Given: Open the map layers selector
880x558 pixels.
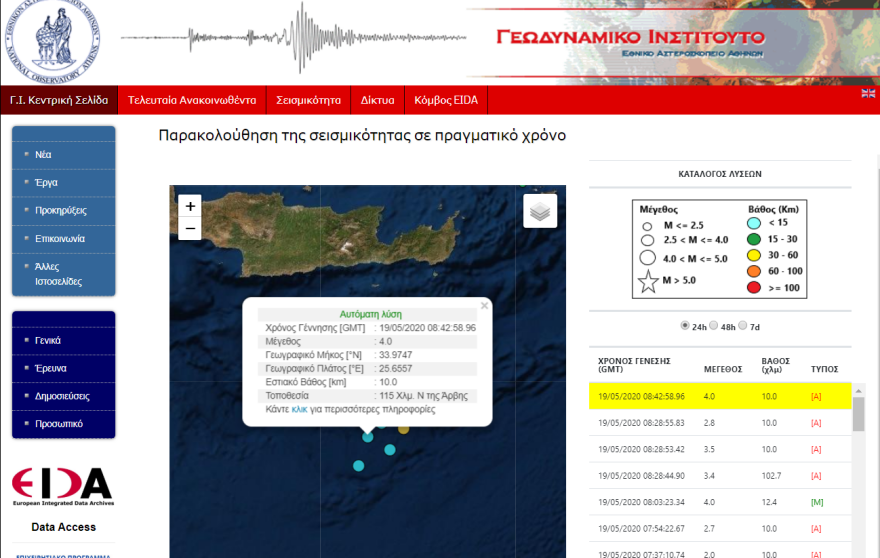Looking at the screenshot, I should coord(540,211).
